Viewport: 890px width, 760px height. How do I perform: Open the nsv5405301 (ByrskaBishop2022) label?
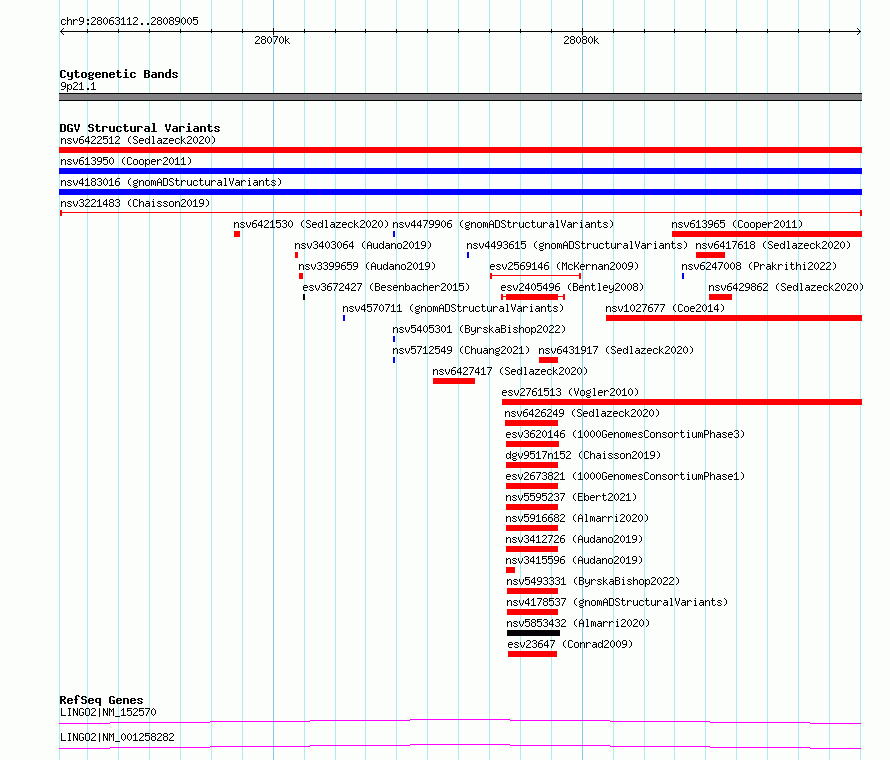[x=479, y=329]
